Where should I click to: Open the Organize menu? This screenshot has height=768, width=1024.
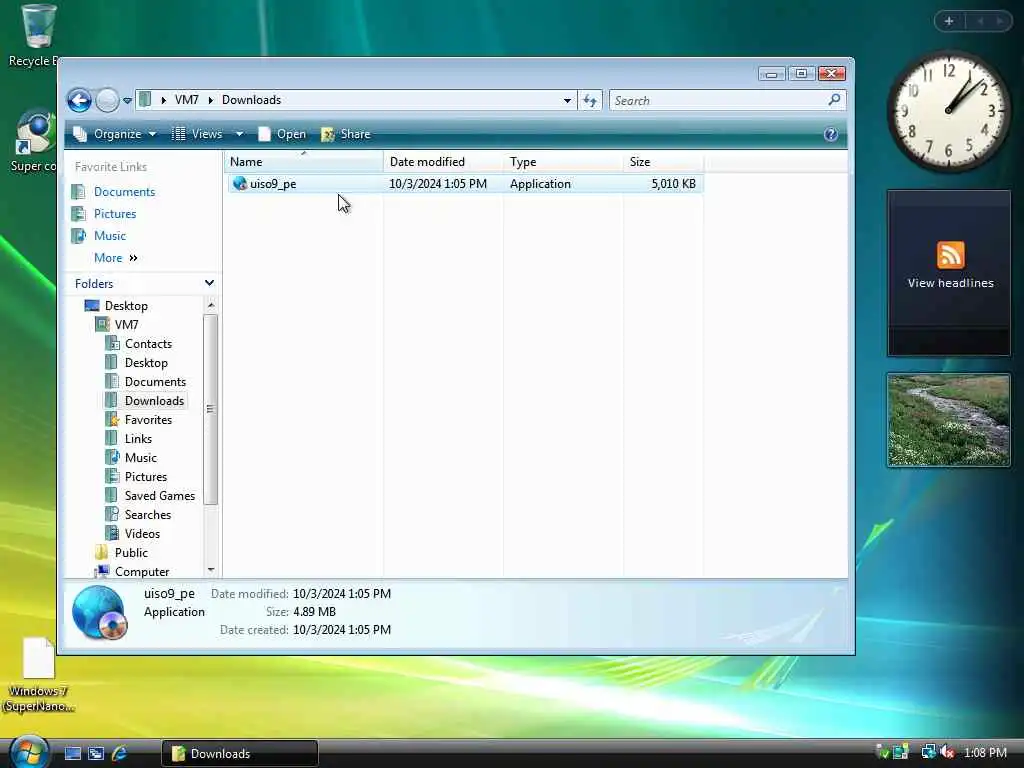[115, 134]
